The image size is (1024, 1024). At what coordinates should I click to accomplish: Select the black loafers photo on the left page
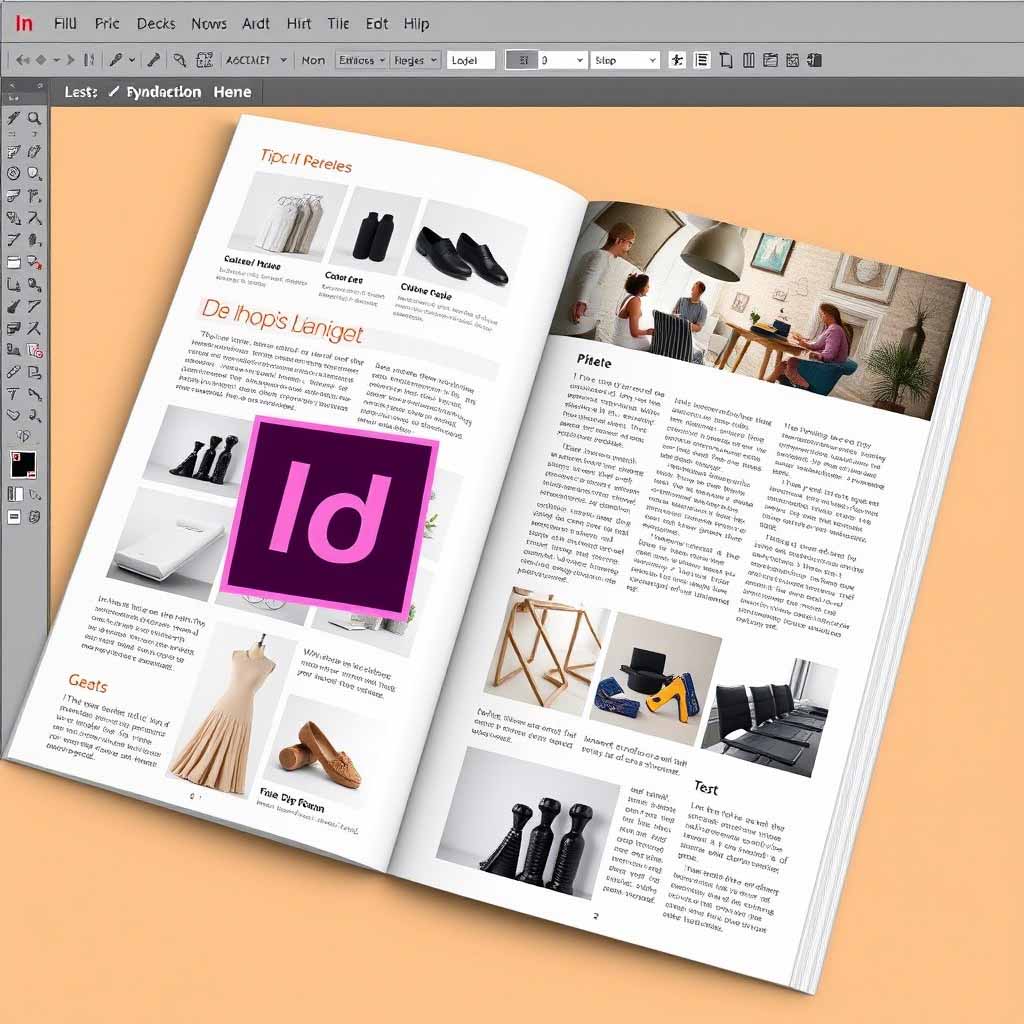pyautogui.click(x=465, y=254)
